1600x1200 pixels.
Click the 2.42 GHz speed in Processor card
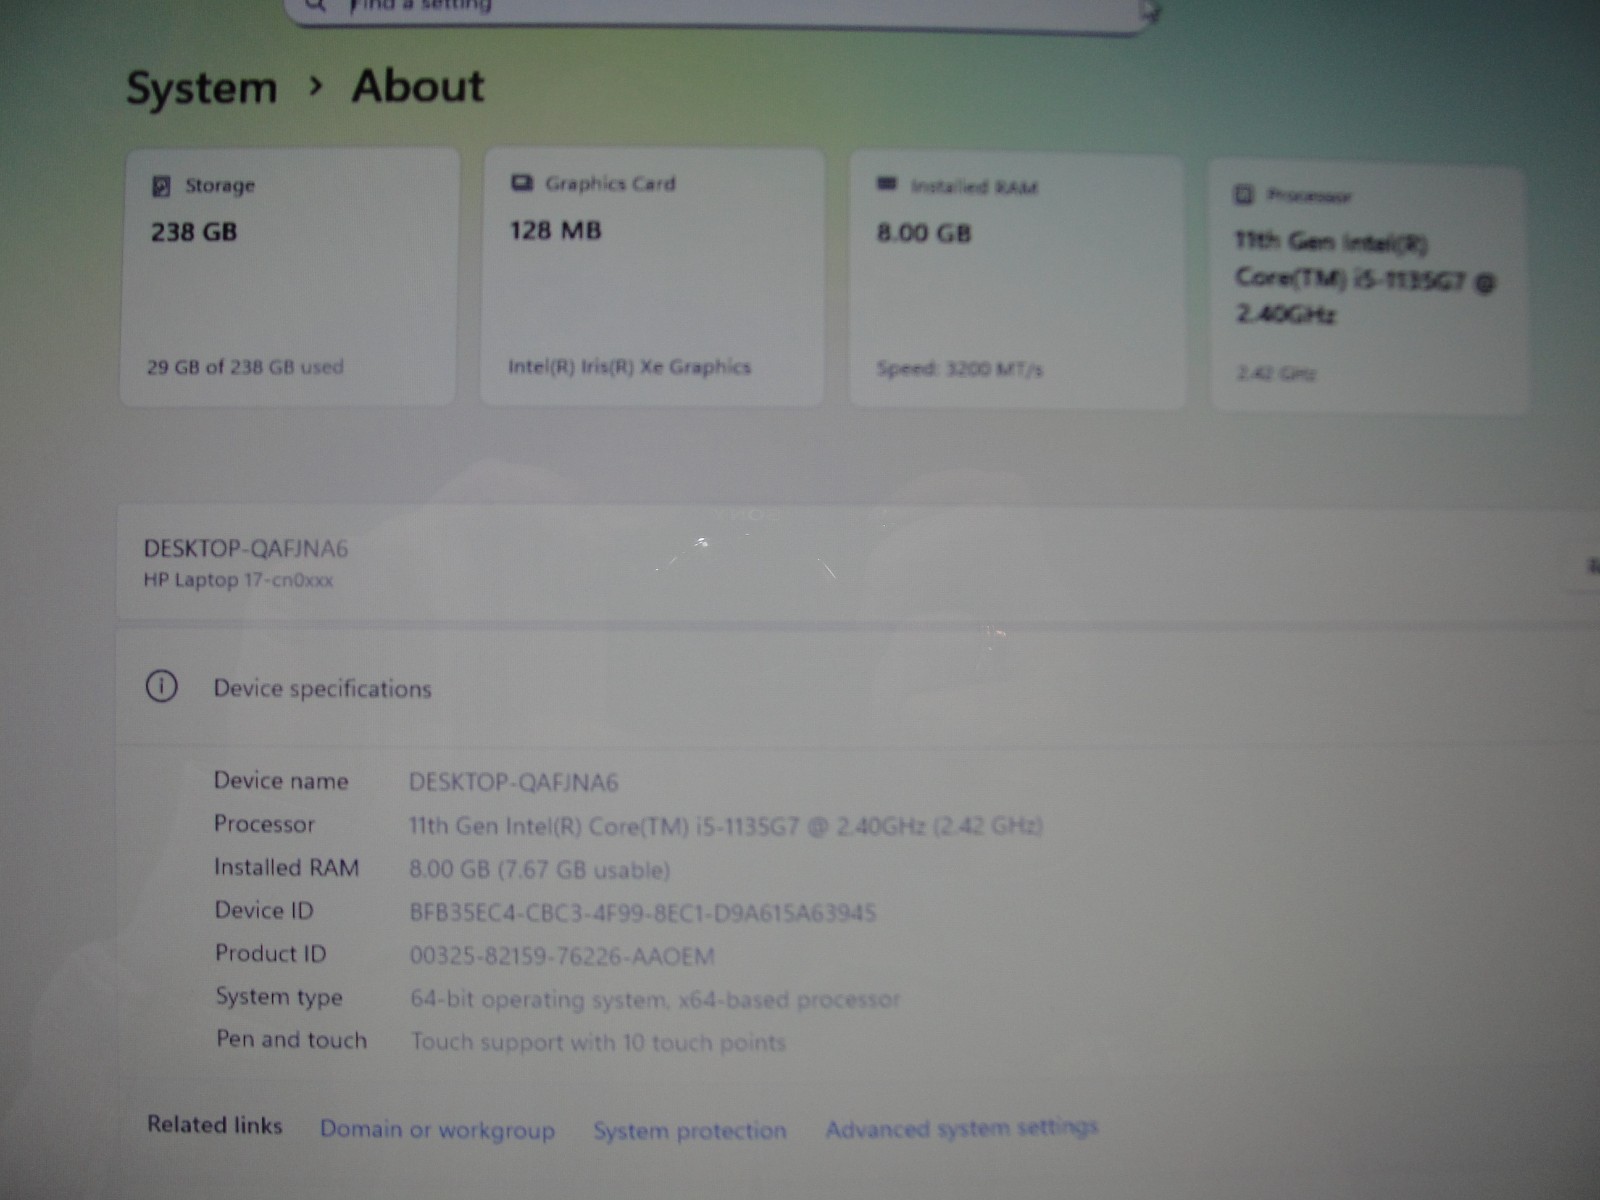1276,374
